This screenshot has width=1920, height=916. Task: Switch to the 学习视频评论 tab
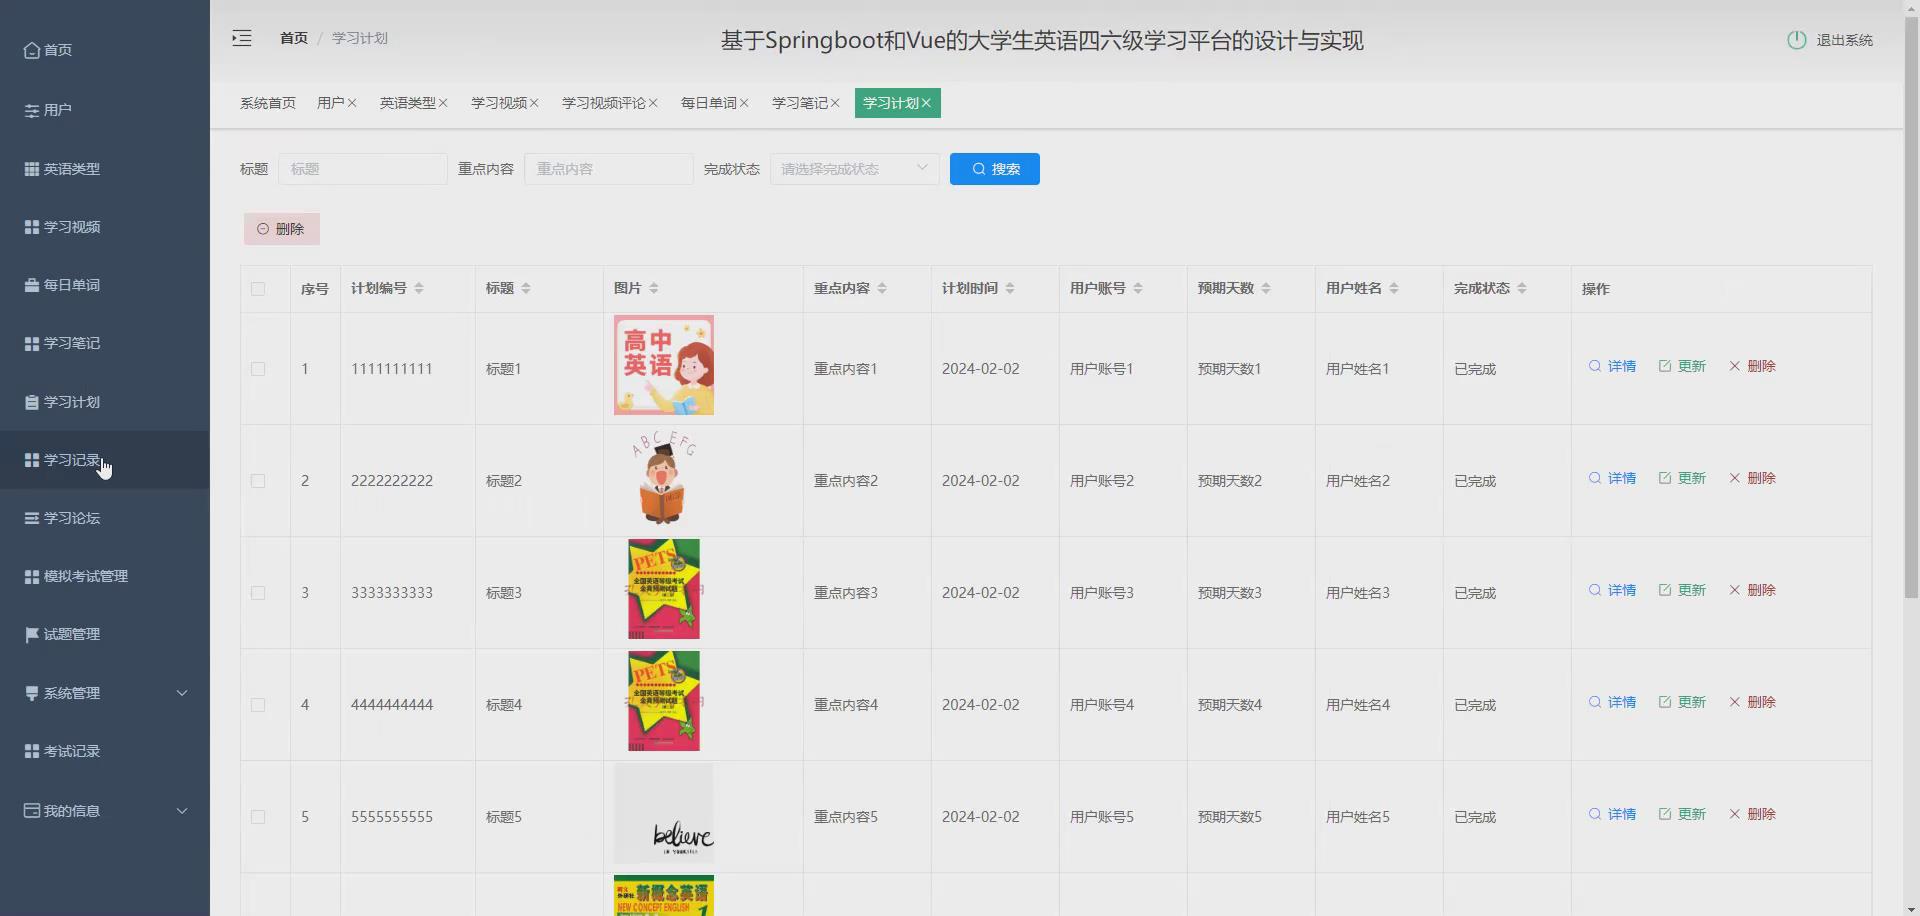point(603,103)
